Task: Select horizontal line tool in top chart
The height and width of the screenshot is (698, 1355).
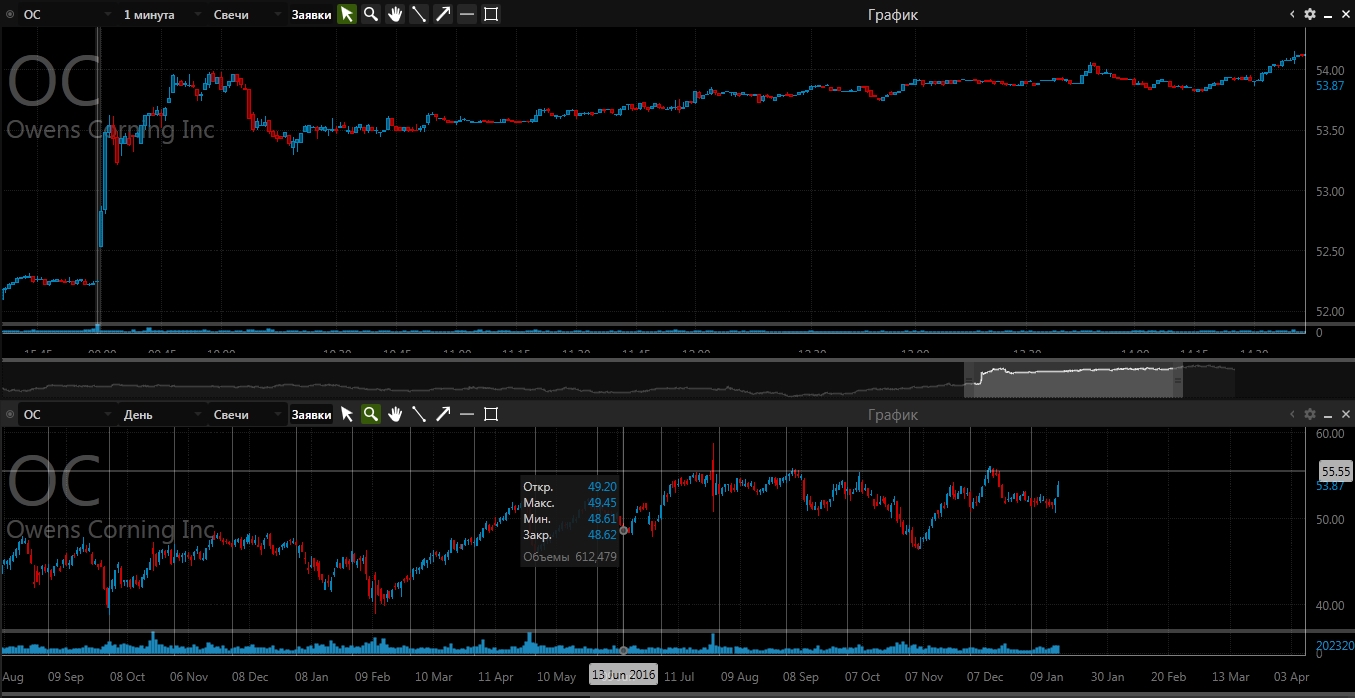Action: coord(467,15)
